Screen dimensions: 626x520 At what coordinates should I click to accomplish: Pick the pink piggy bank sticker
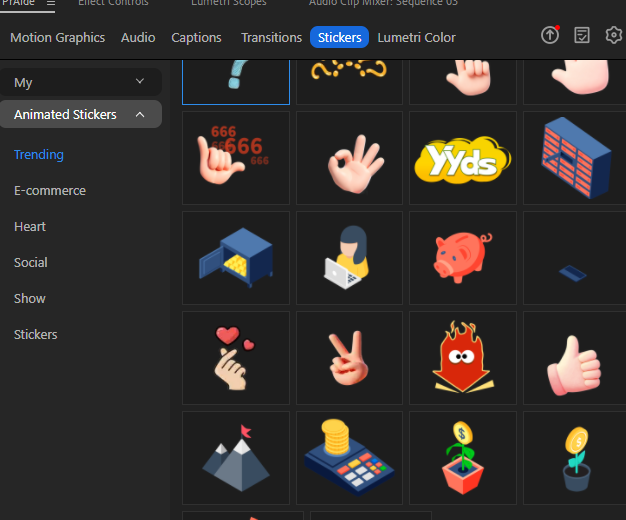(463, 258)
